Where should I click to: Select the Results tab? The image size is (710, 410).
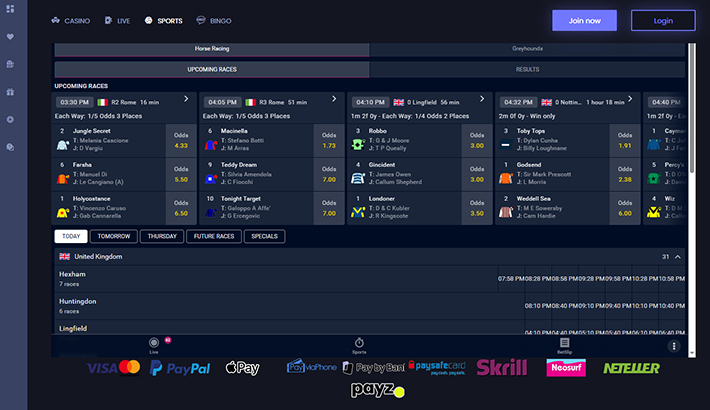(x=528, y=70)
